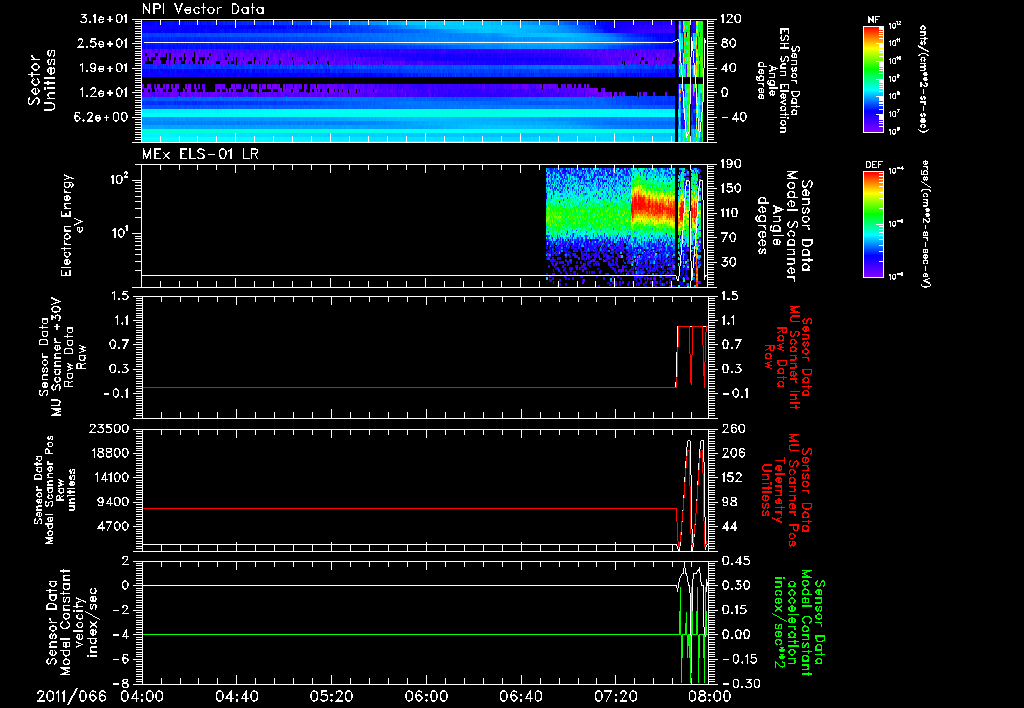Click the 10² electron energy tick label

(119, 179)
